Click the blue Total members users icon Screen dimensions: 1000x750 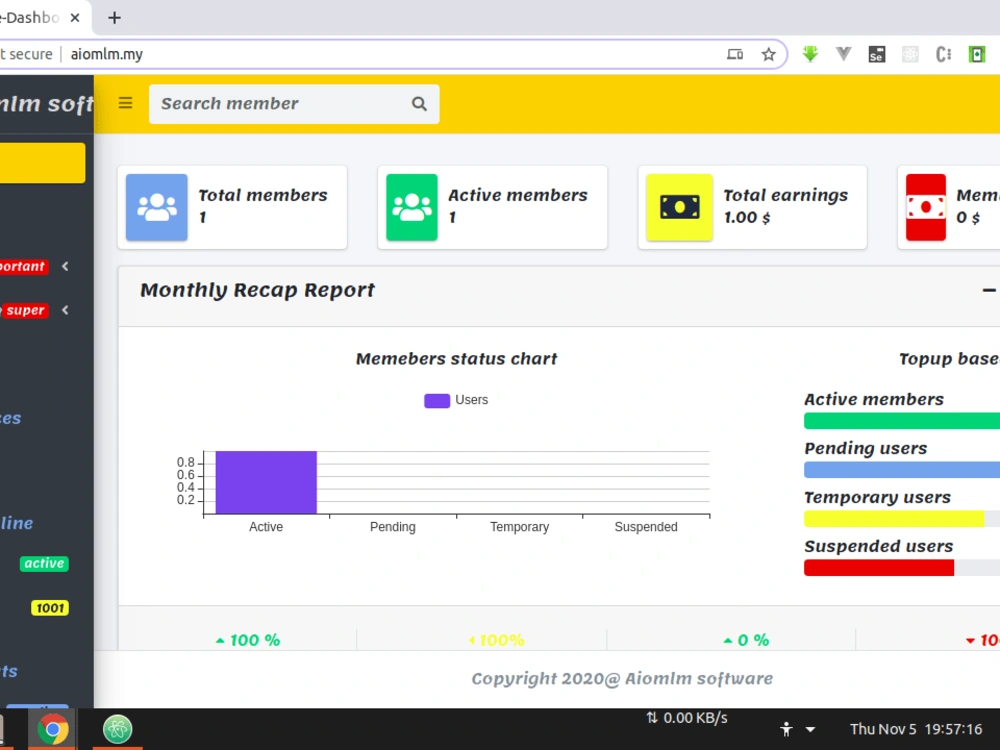point(156,207)
